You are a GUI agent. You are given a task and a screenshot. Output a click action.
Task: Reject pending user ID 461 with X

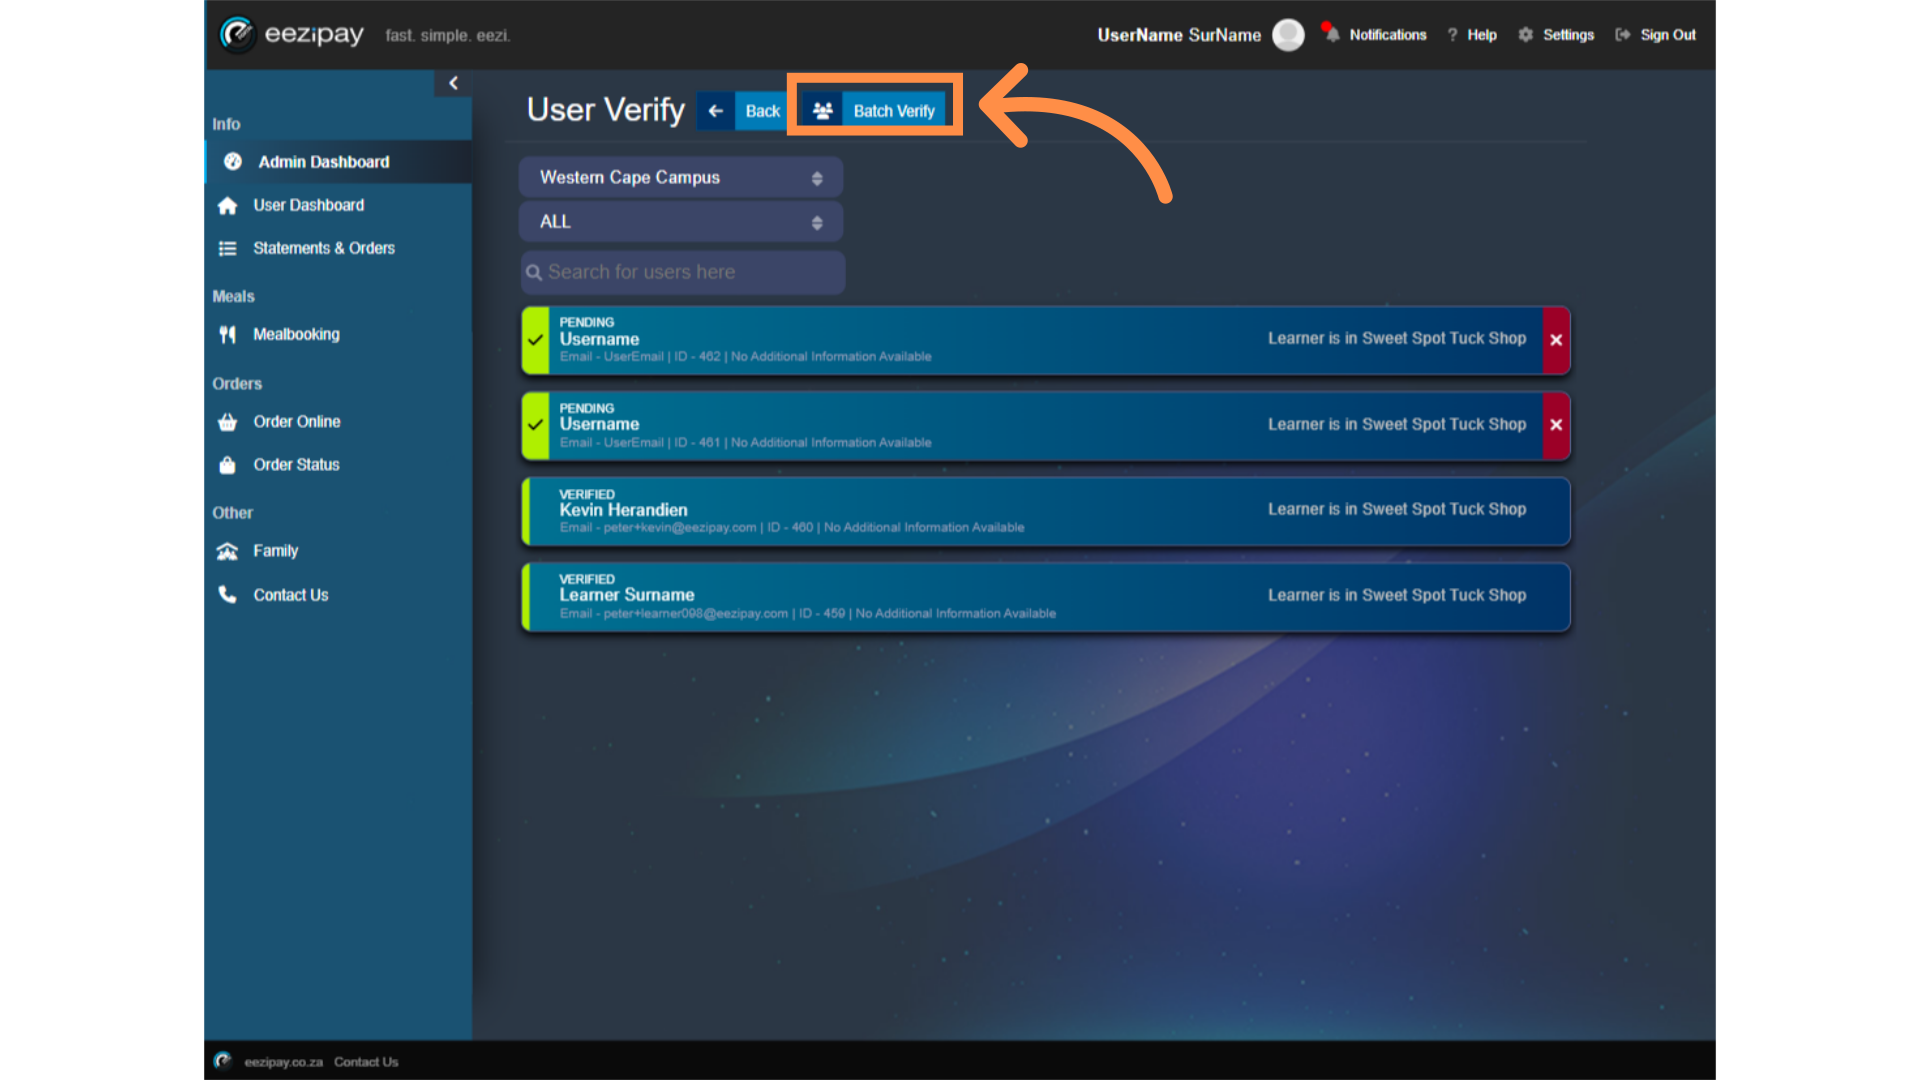click(x=1556, y=425)
